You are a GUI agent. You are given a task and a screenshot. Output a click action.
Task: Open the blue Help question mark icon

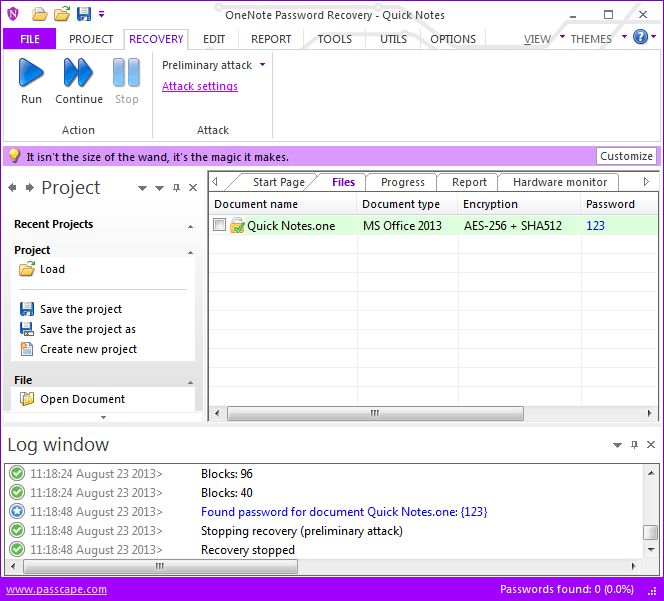640,37
